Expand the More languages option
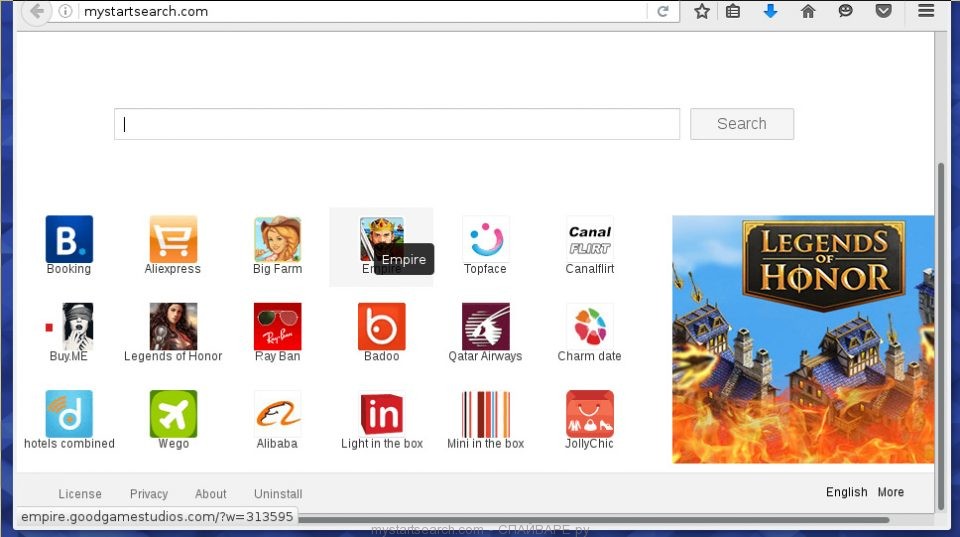 (x=890, y=492)
